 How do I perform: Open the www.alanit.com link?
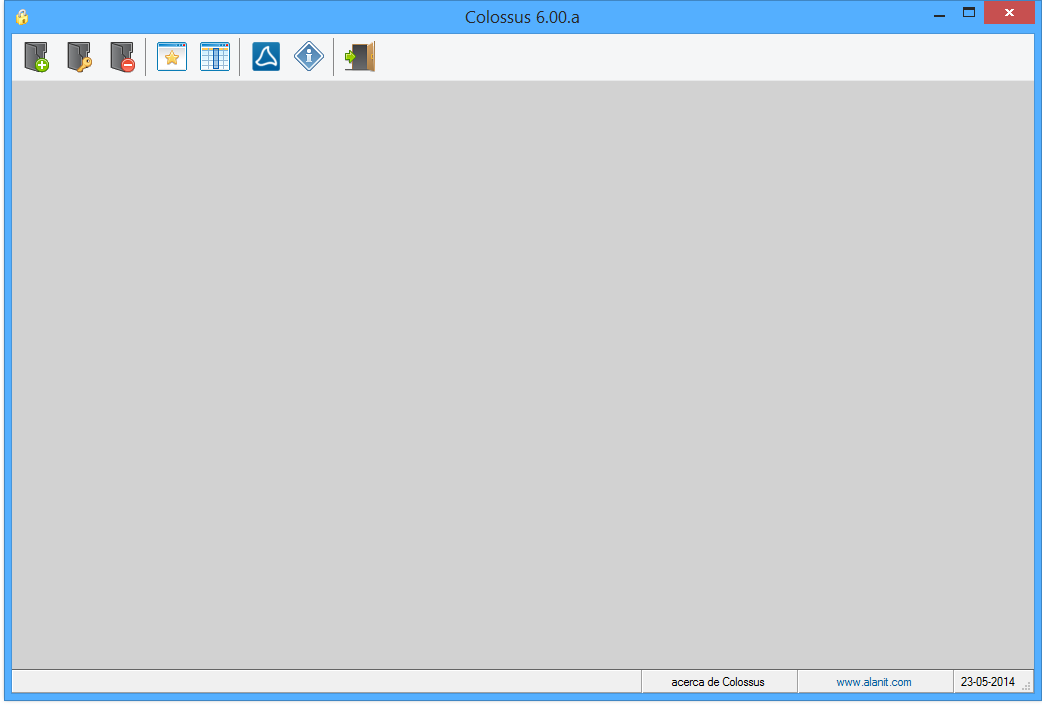tap(874, 682)
